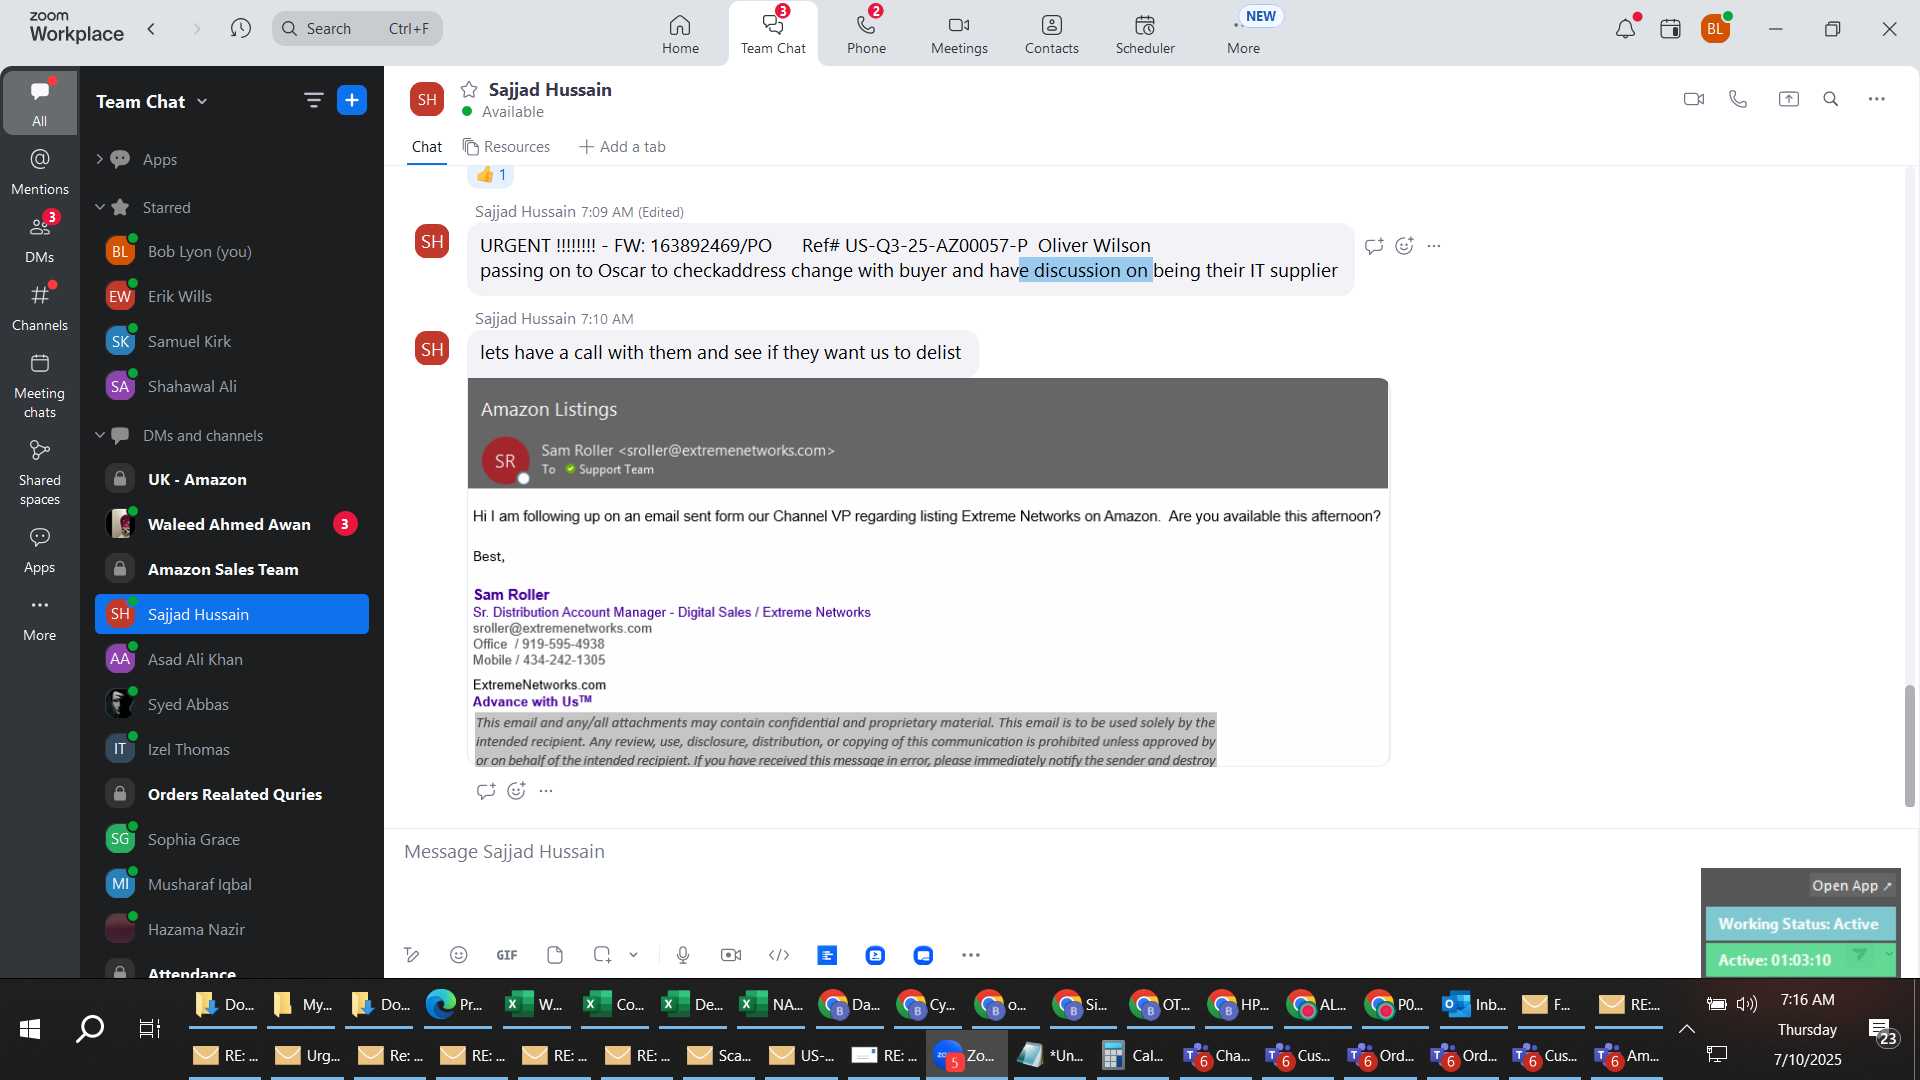This screenshot has width=1920, height=1080.
Task: Open the Calculator taskbar item
Action: coord(1132,1055)
